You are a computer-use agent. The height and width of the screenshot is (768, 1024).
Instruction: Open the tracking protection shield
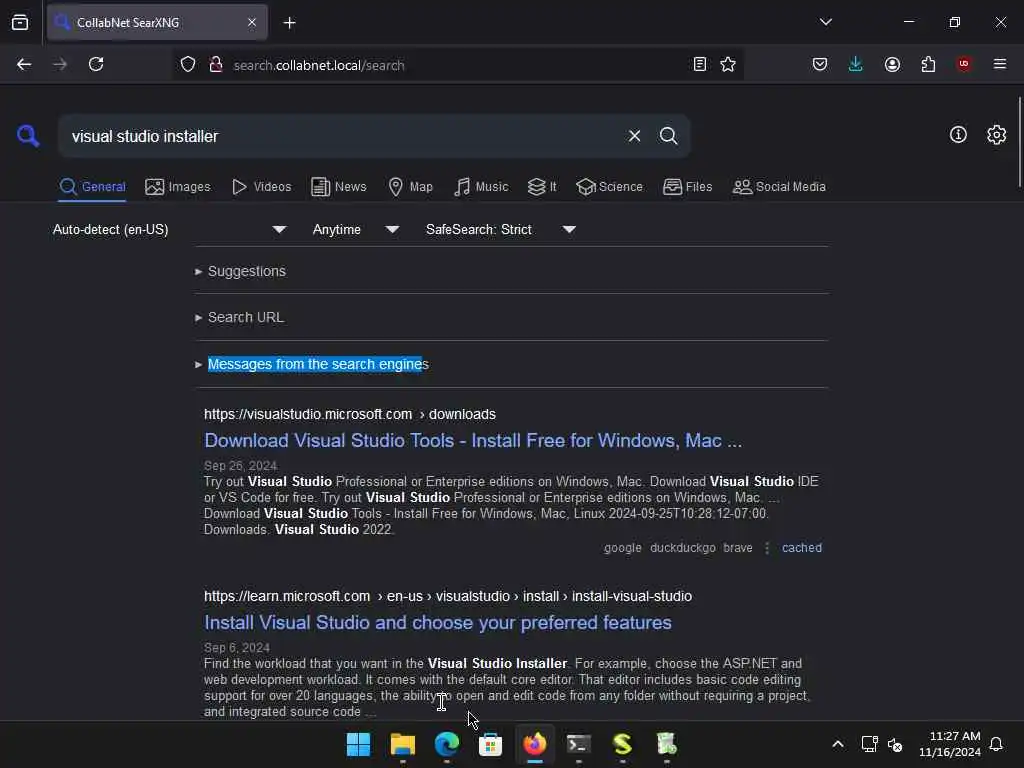(188, 64)
